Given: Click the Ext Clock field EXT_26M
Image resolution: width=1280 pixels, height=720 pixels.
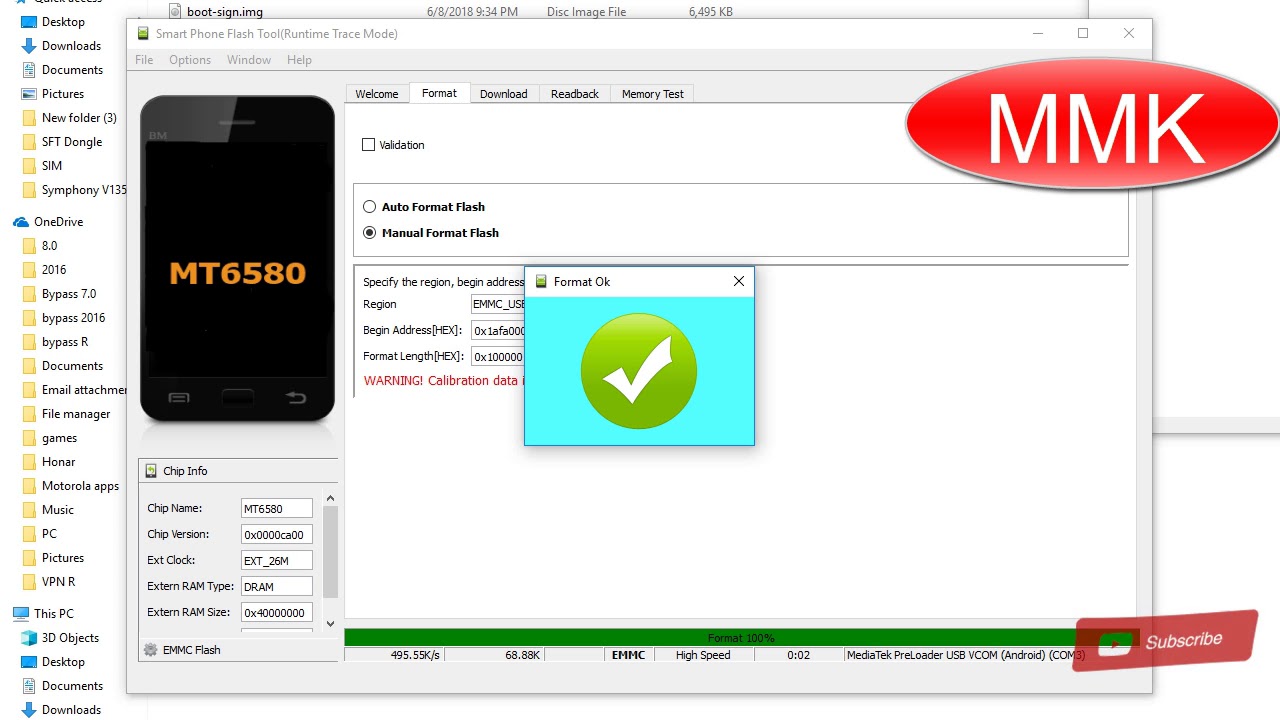Looking at the screenshot, I should click(x=276, y=560).
